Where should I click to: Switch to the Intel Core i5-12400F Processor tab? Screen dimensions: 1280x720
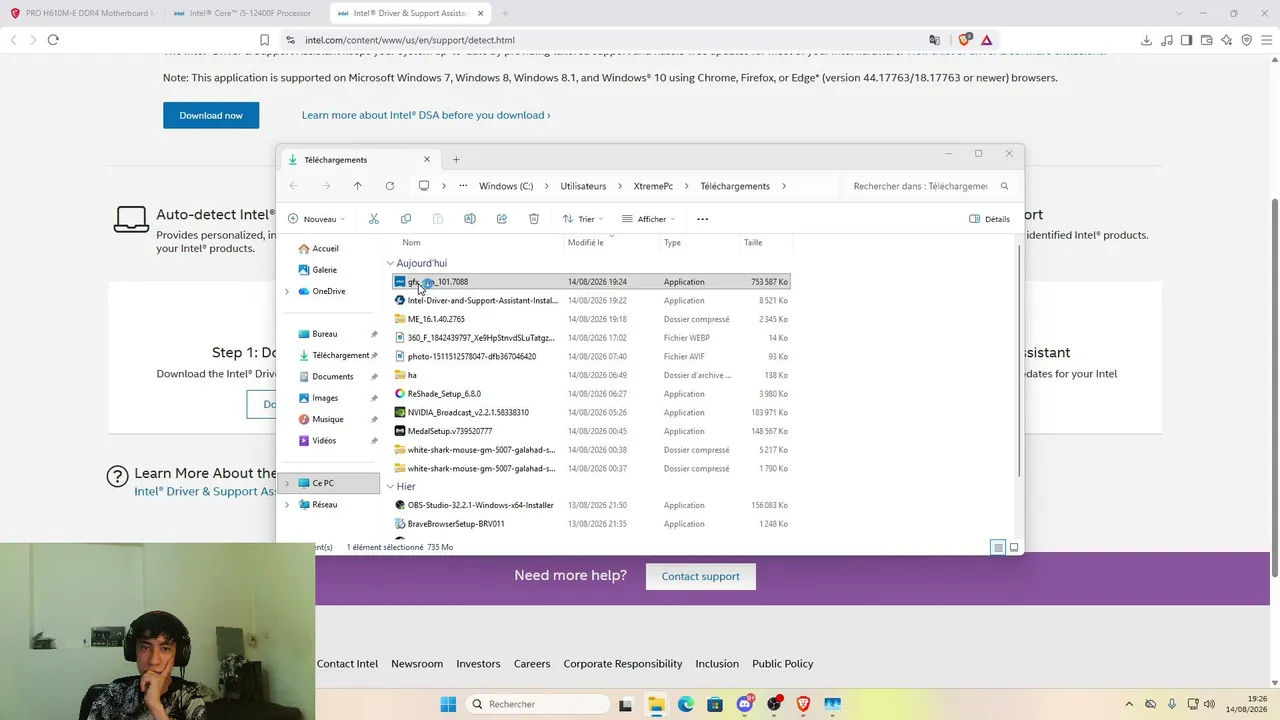[244, 13]
